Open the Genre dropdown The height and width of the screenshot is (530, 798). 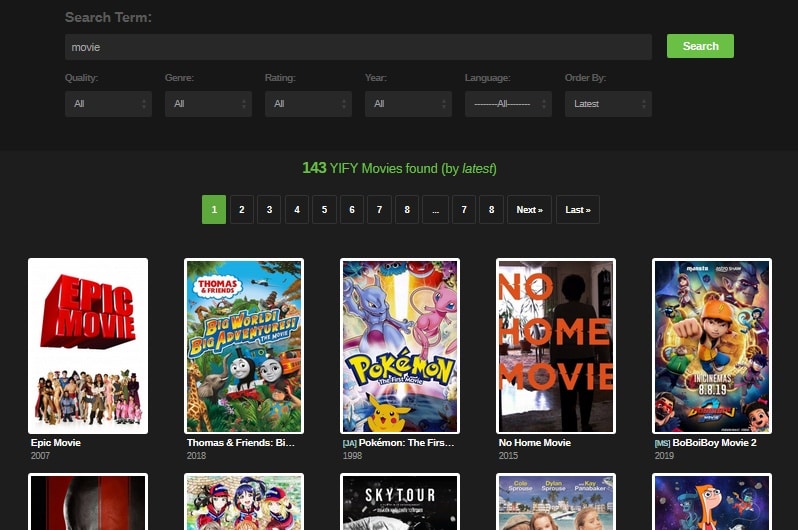[208, 104]
